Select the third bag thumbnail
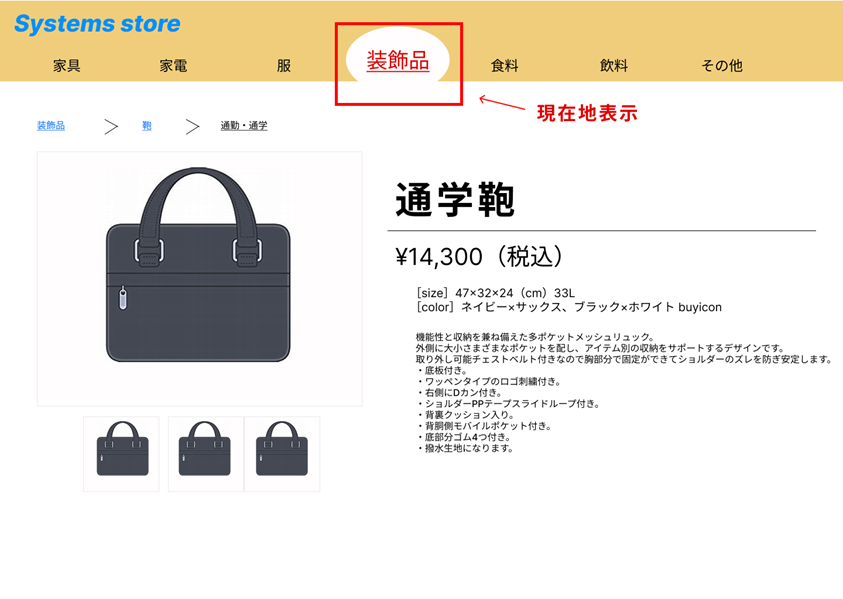Image resolution: width=843 pixels, height=599 pixels. point(282,454)
